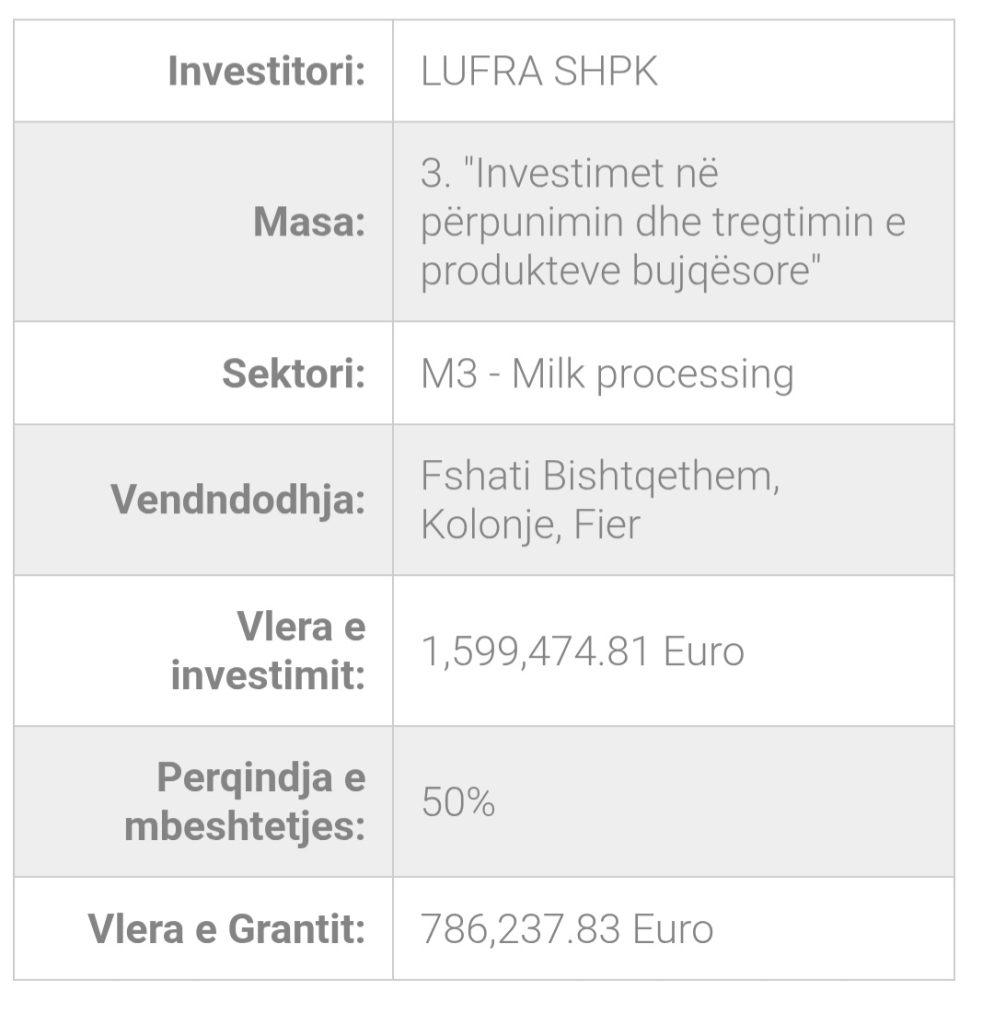This screenshot has width=994, height=1024.
Task: Click the Investitori label cell
Action: (266, 72)
